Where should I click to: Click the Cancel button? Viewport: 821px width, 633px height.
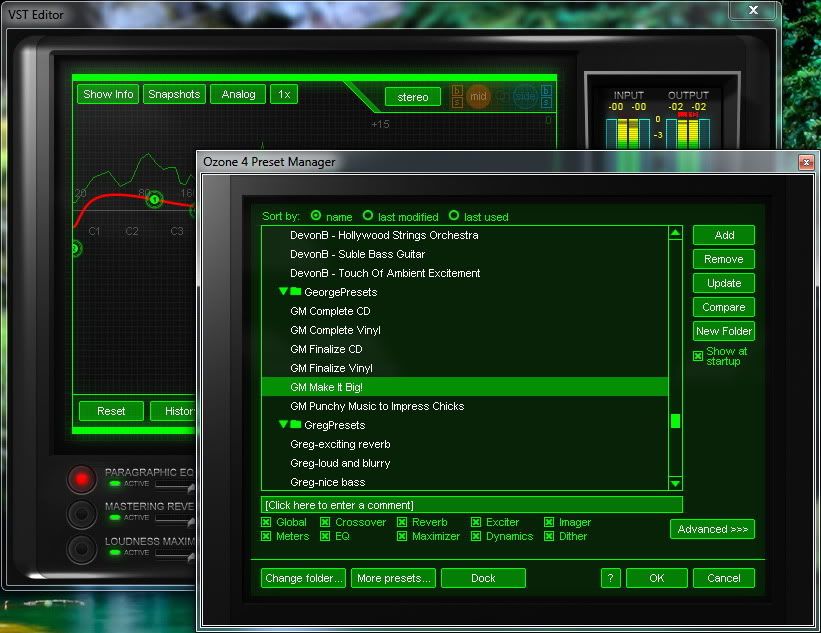[724, 578]
